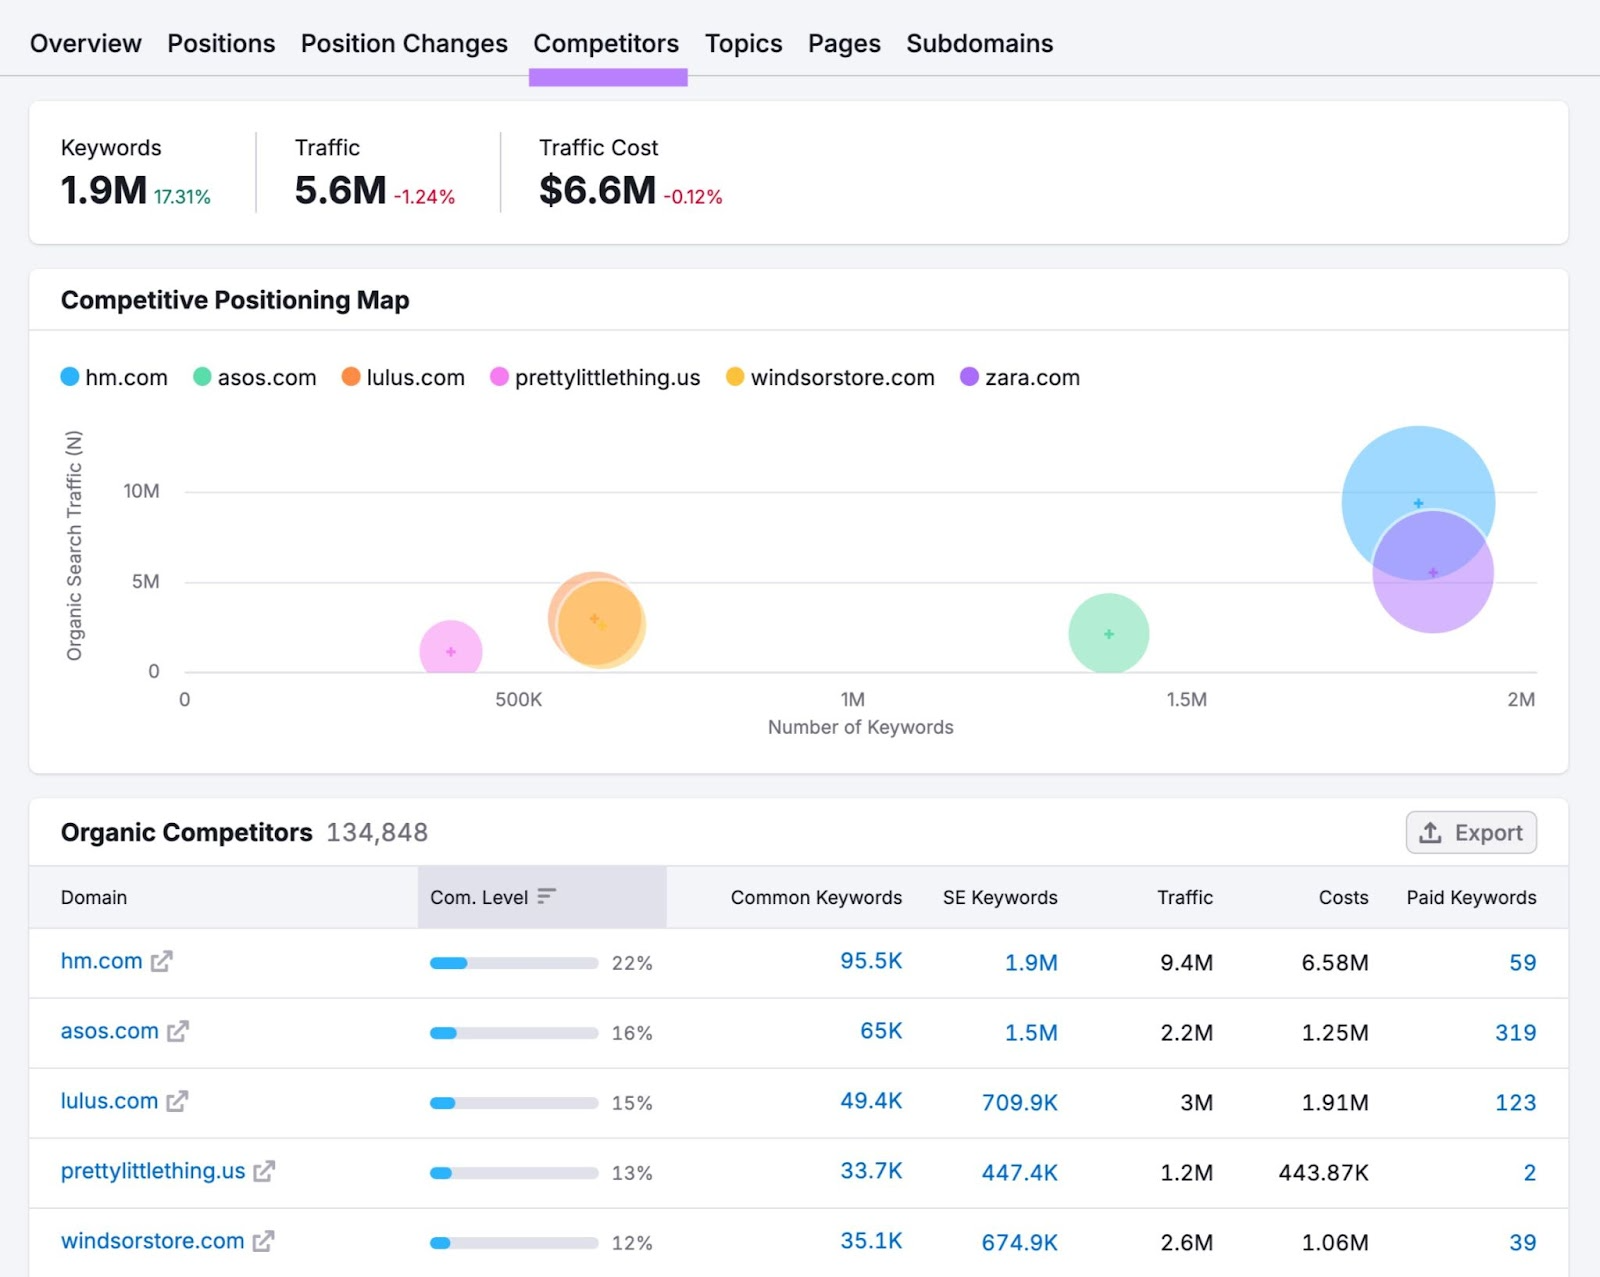Click the Export upload icon
The height and width of the screenshot is (1277, 1600).
coord(1430,832)
